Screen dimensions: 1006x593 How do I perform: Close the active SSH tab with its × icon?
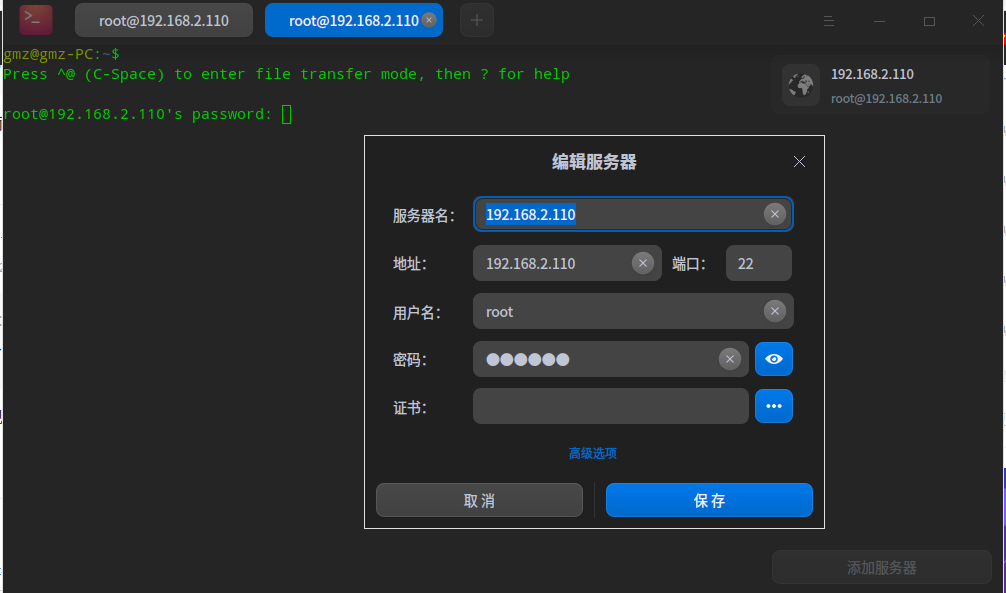[x=428, y=19]
